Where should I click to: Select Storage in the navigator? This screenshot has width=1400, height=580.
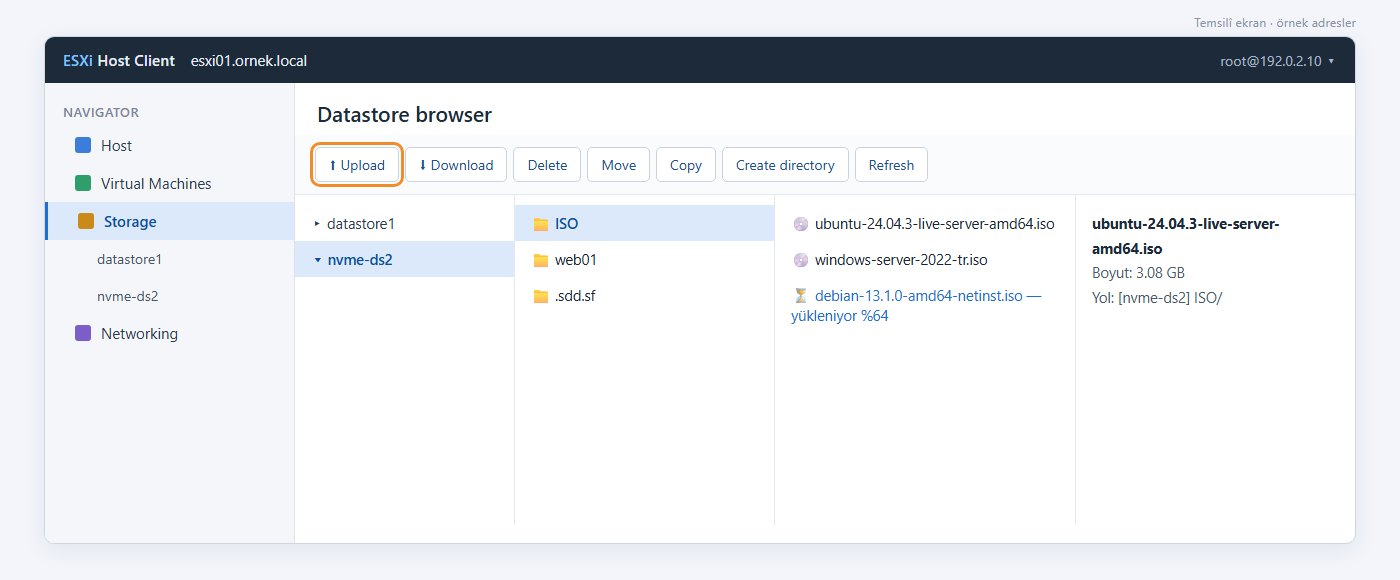coord(170,222)
